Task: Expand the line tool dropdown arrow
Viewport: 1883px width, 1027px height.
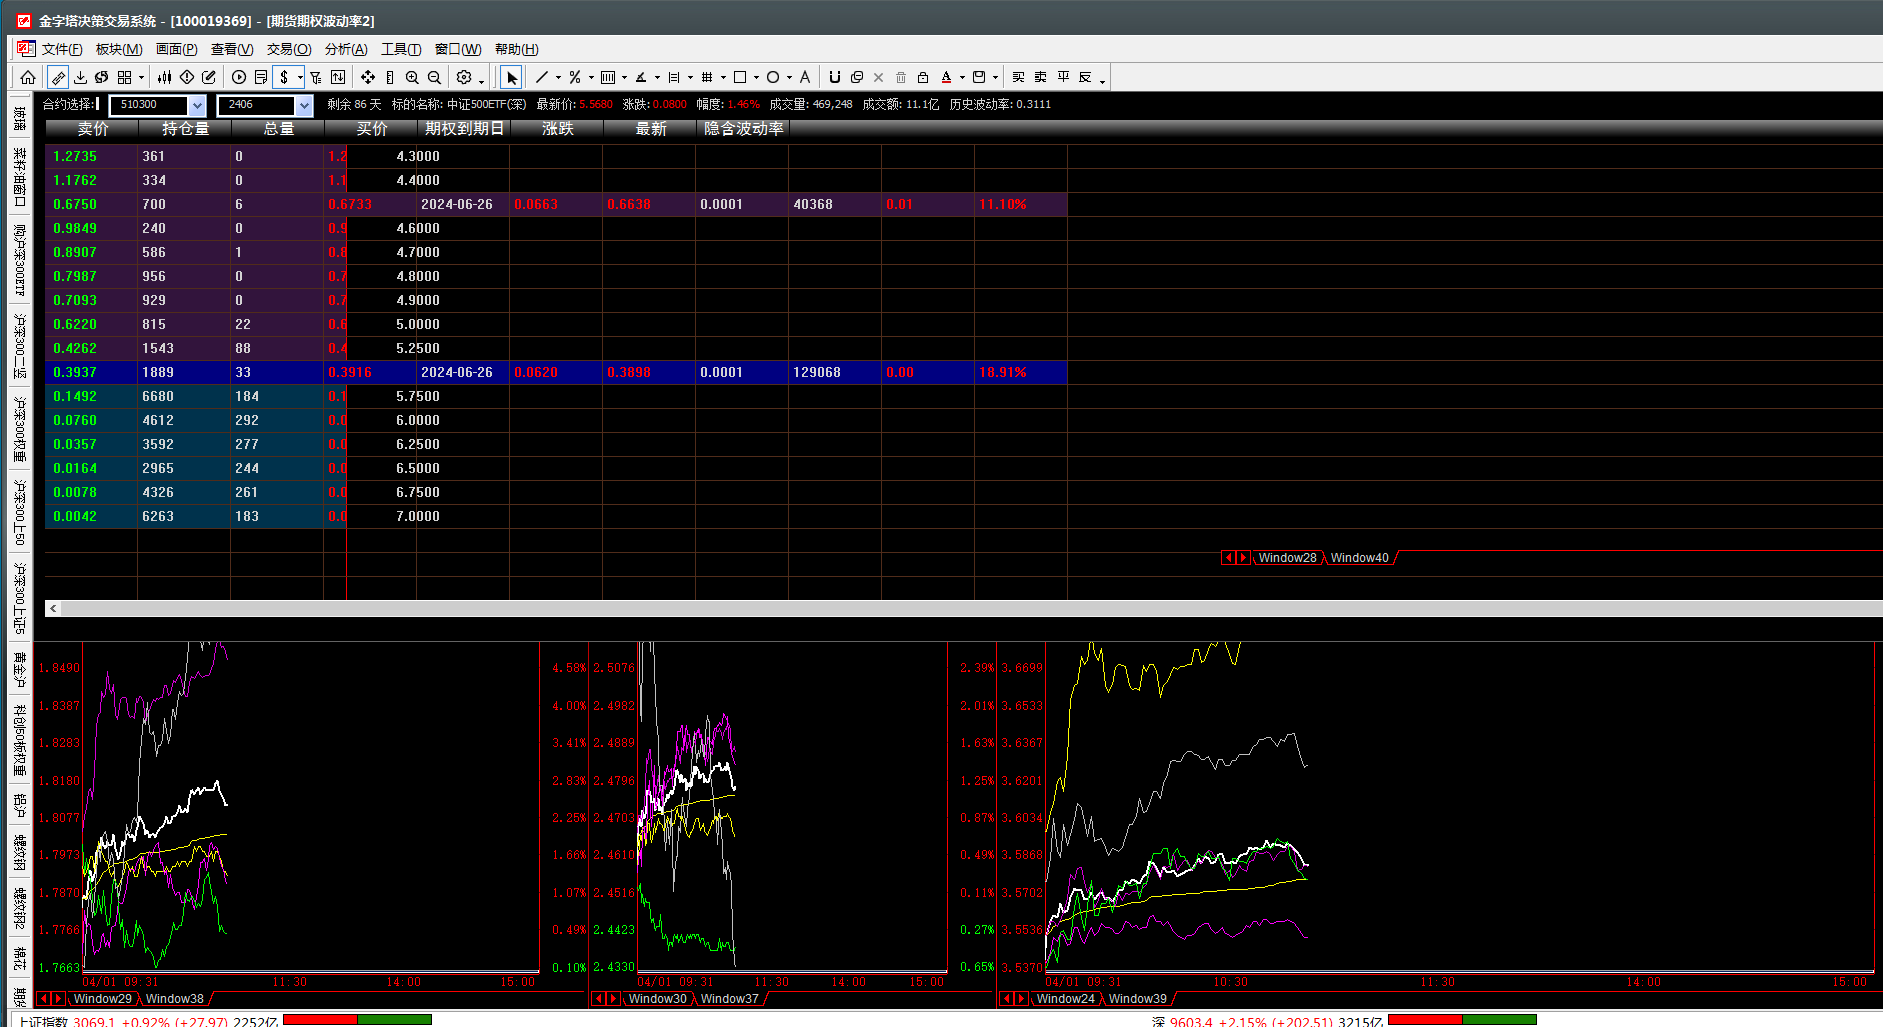Action: pos(558,77)
